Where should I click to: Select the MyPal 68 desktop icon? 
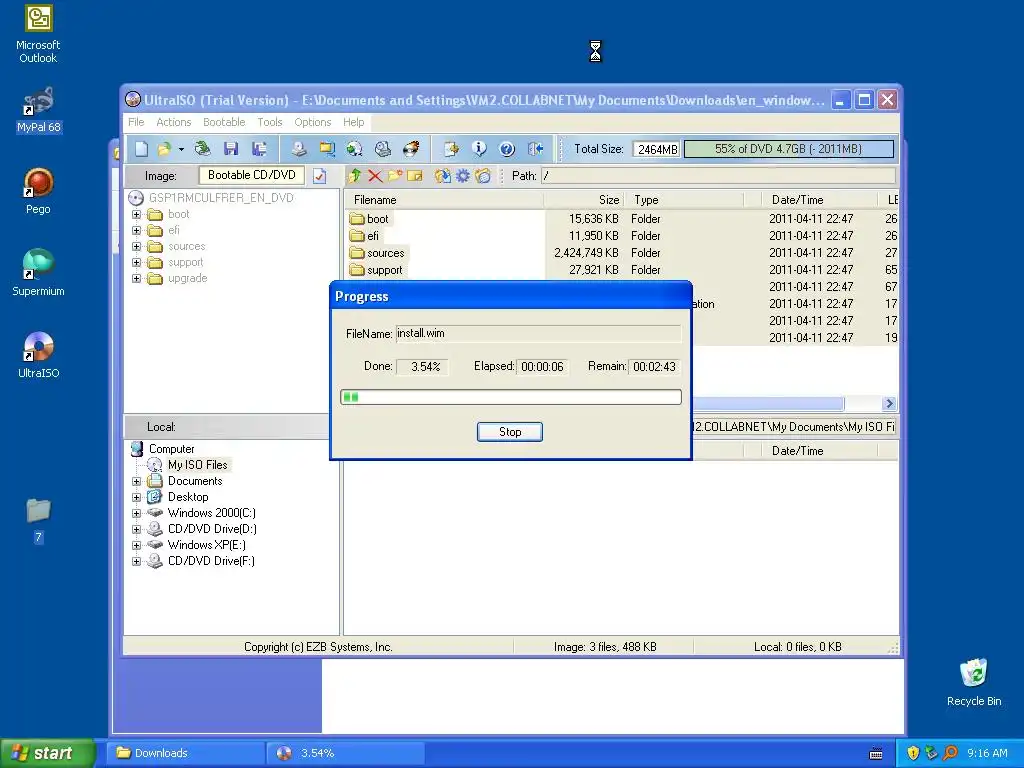[x=38, y=110]
